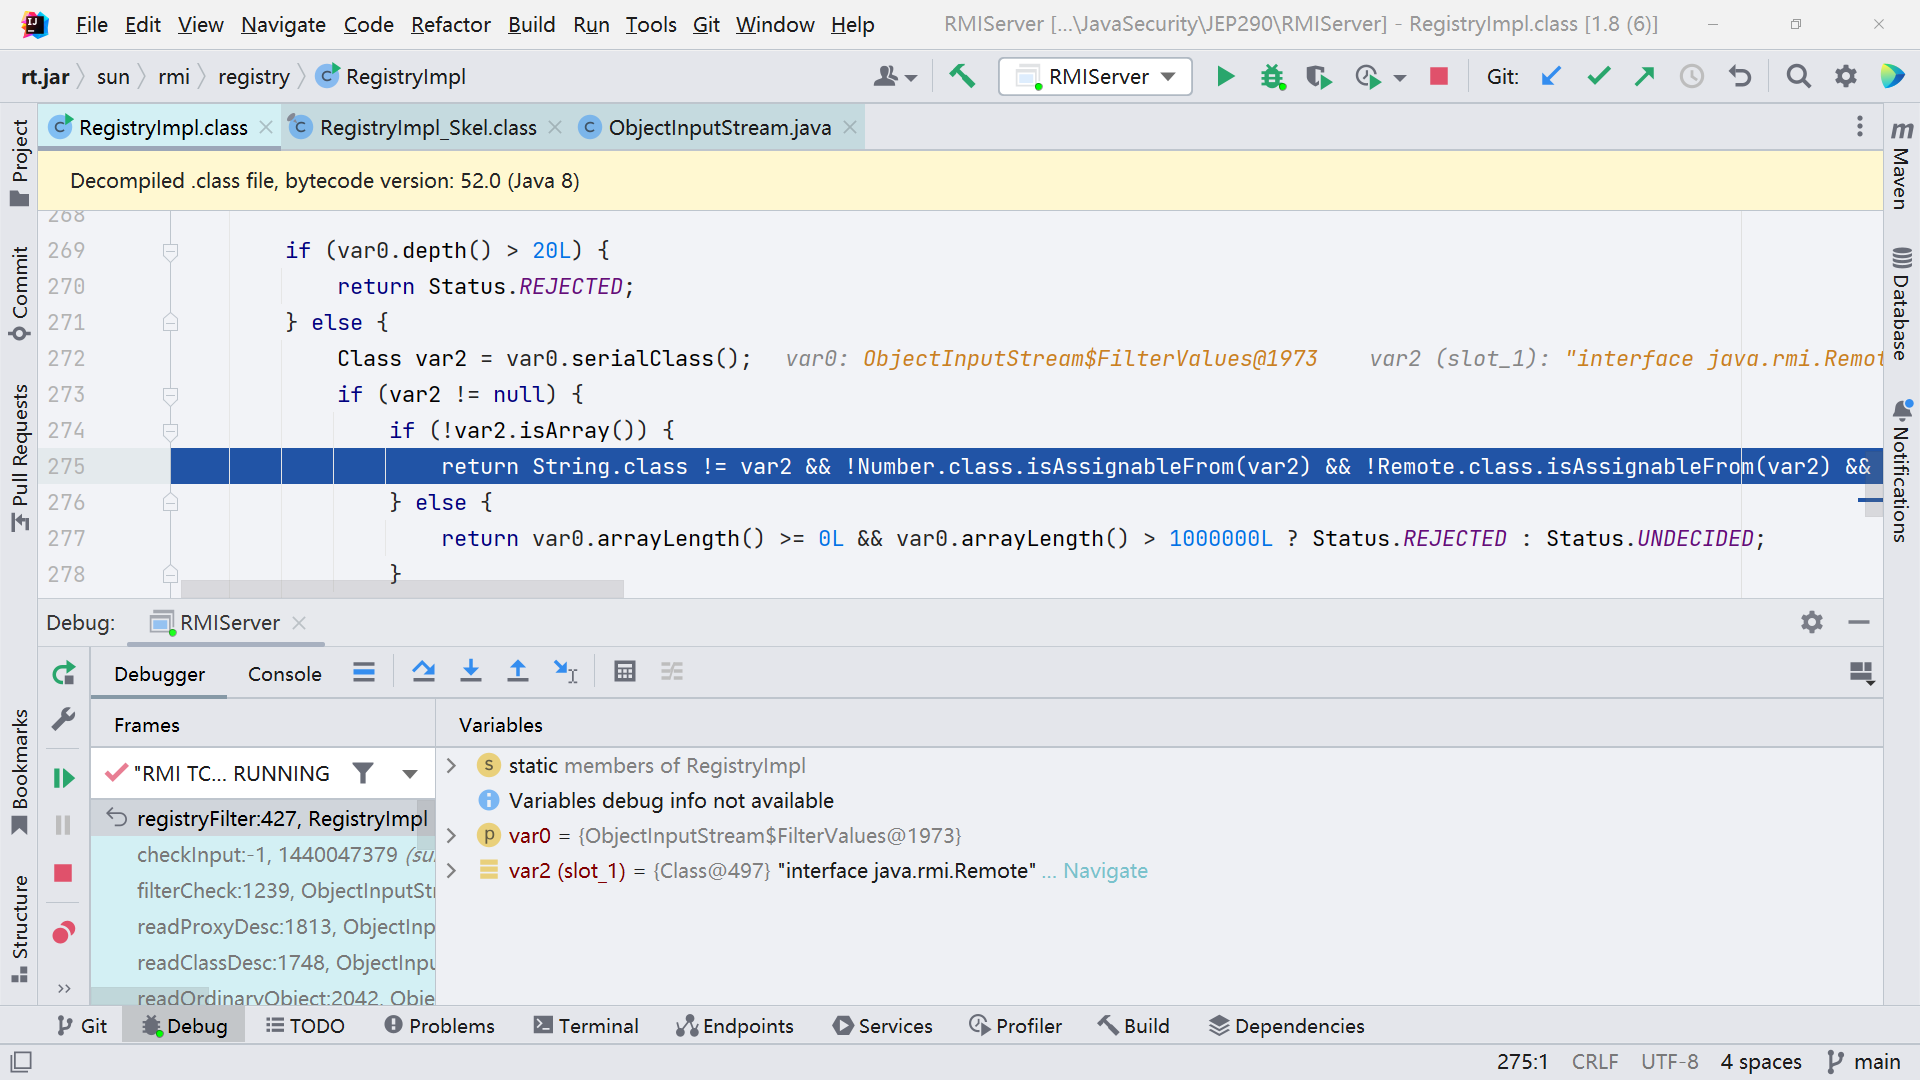
Task: Click the Step Out debugger icon
Action: (x=517, y=672)
